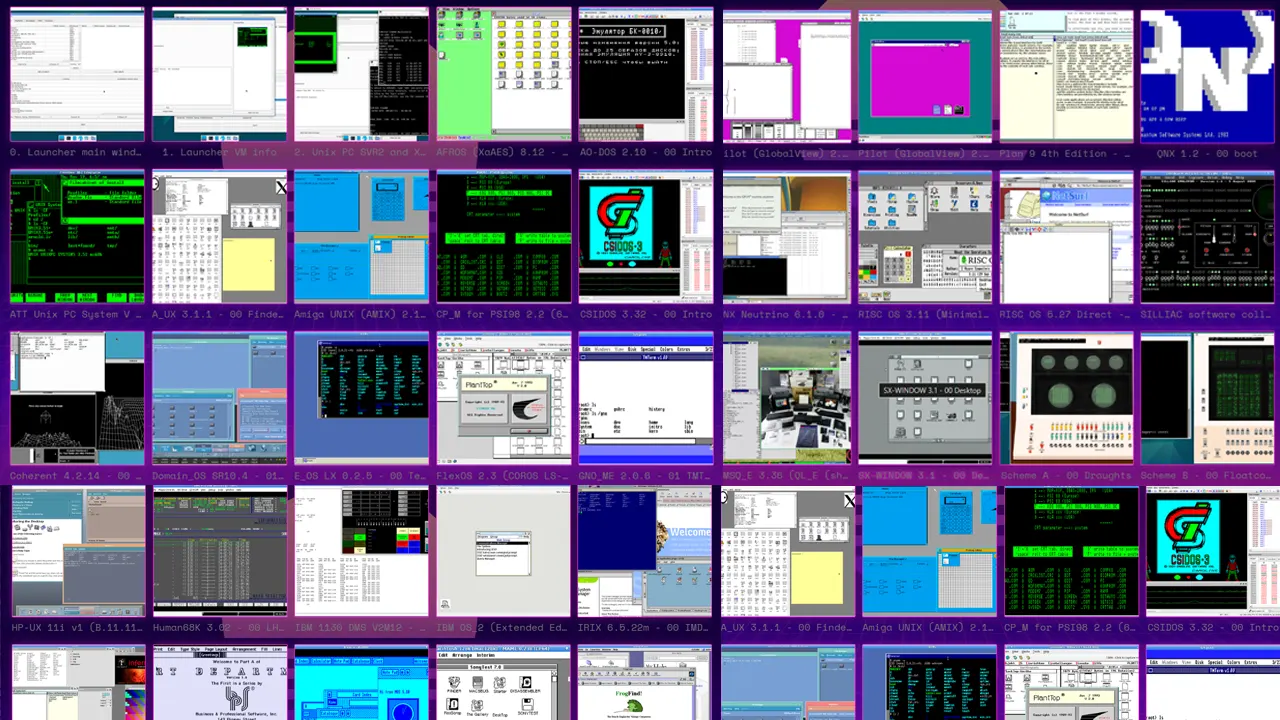The width and height of the screenshot is (1280, 720).
Task: Click the 'IBM 1130 DMS V2M12' caption
Action: coord(361,628)
